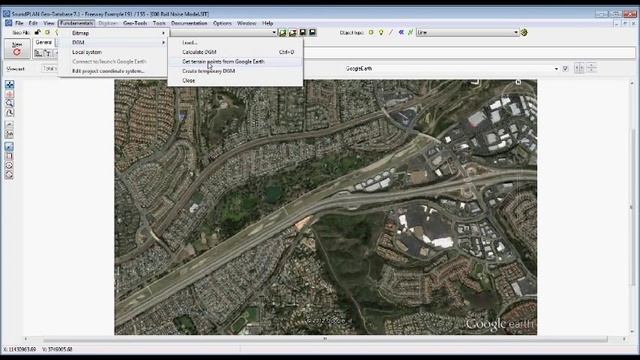Click the Total field next to Viewport
640x360 pixels.
pos(50,69)
